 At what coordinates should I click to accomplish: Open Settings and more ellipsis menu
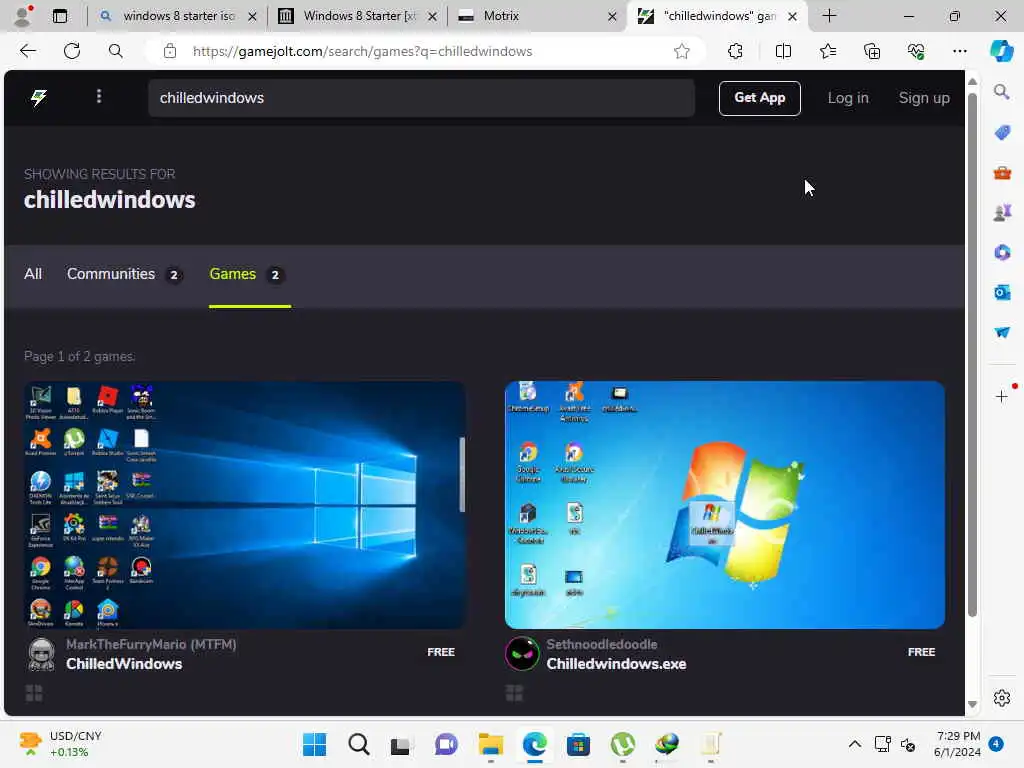[959, 51]
